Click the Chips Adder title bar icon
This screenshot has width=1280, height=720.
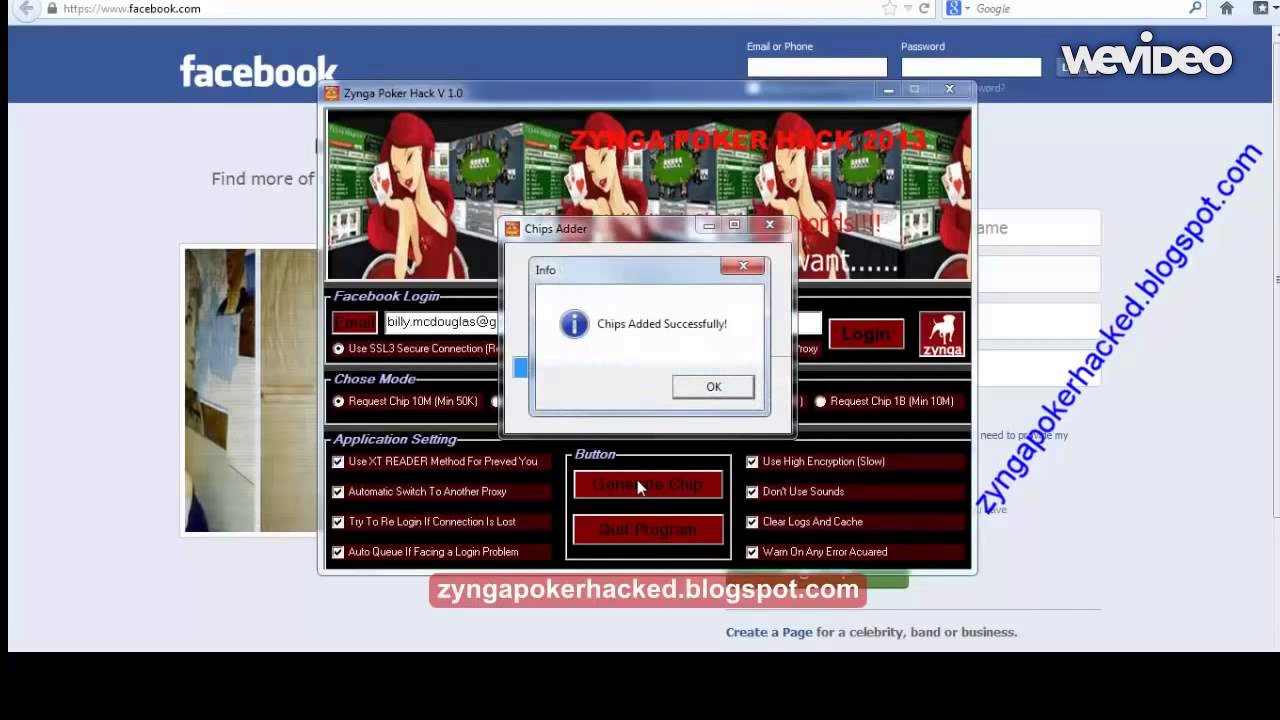click(x=513, y=229)
